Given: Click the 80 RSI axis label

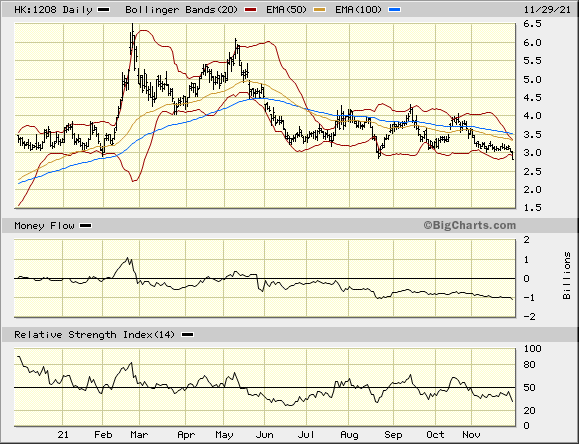Looking at the screenshot, I should (529, 365).
